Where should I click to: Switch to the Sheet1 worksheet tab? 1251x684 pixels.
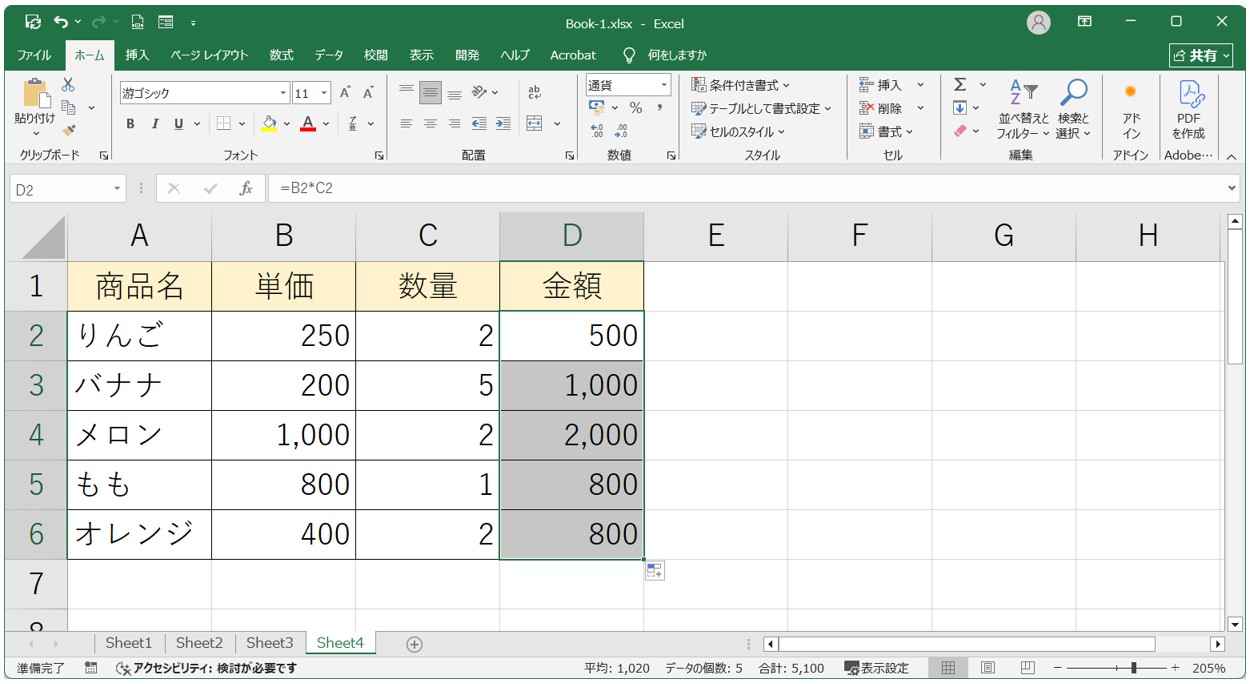[x=129, y=643]
